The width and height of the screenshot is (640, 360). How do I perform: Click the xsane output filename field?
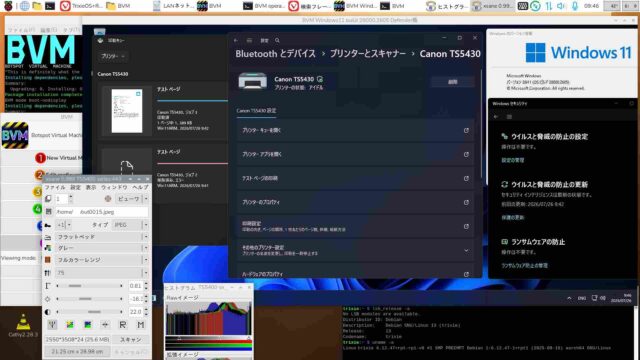[x=102, y=212]
